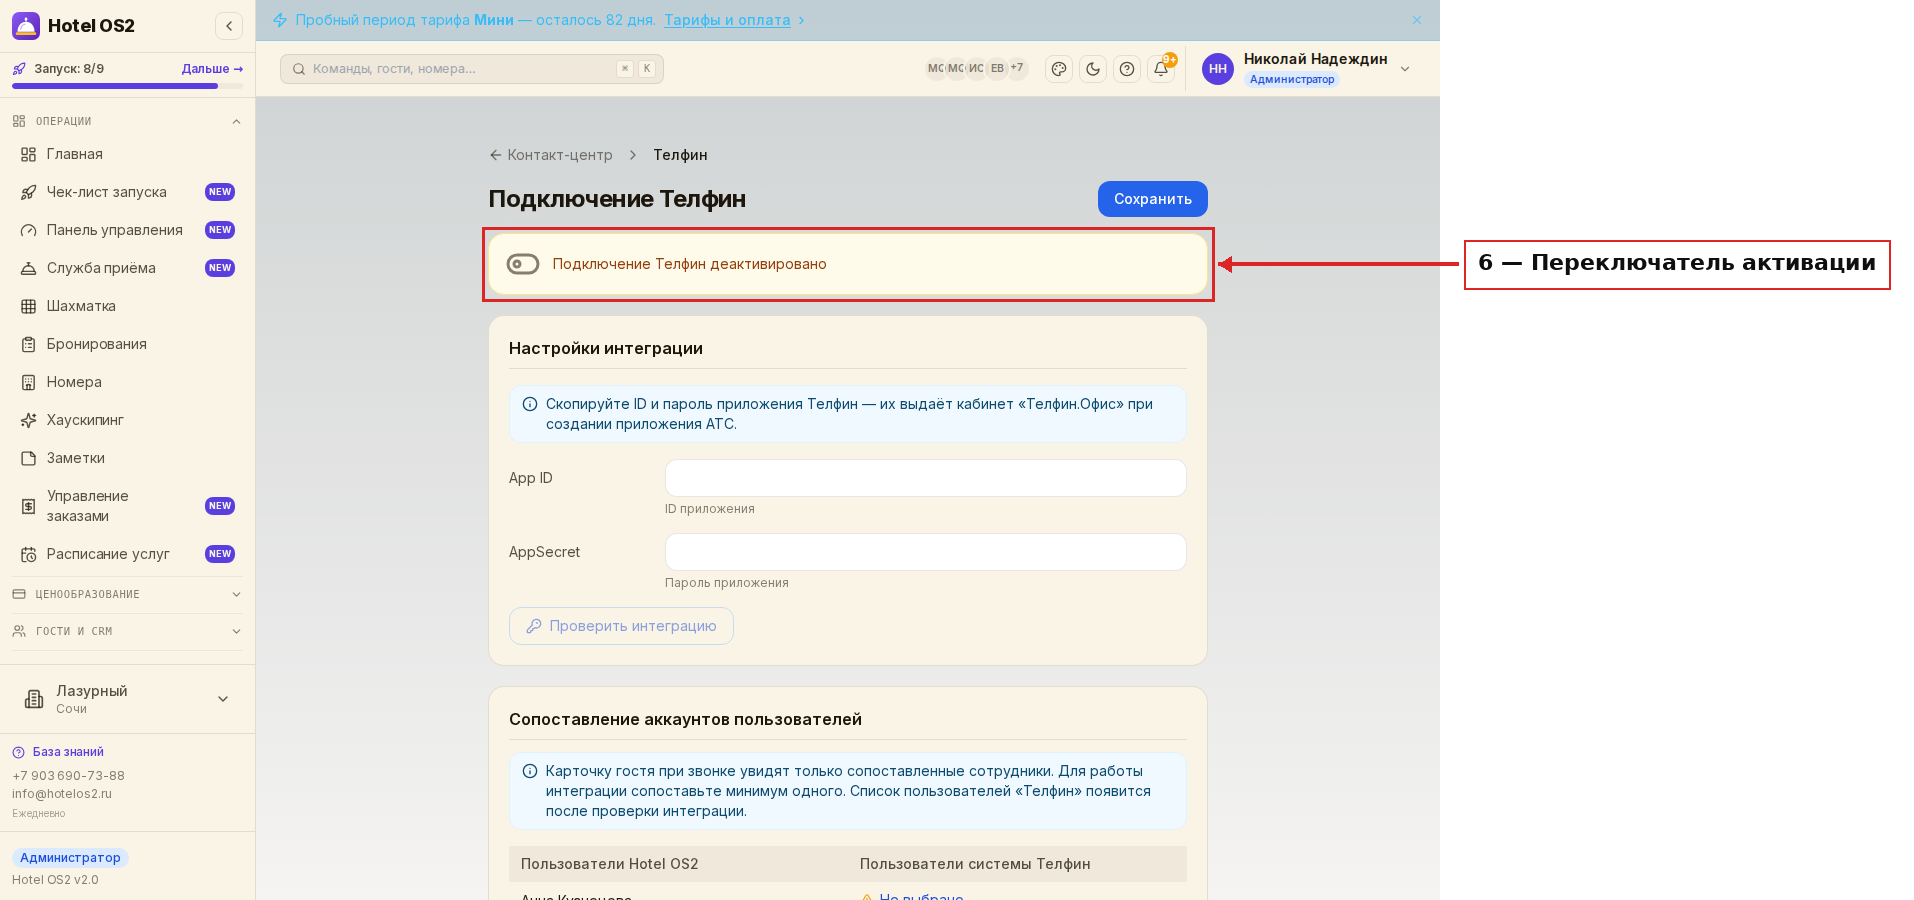The image size is (1914, 900).
Task: Show the +7 additional users avatar
Action: pyautogui.click(x=1017, y=68)
